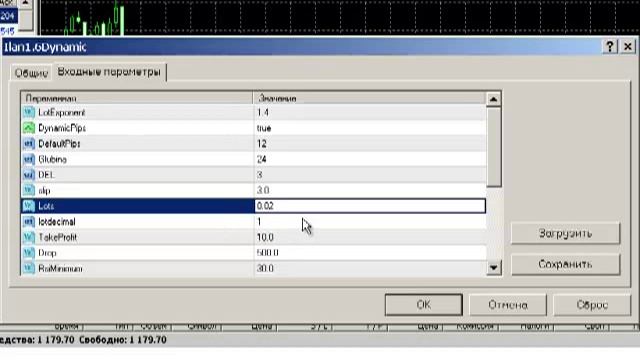Screen dimensions: 640x360
Task: Click the parameters list scroll down arrow
Action: coord(493,268)
